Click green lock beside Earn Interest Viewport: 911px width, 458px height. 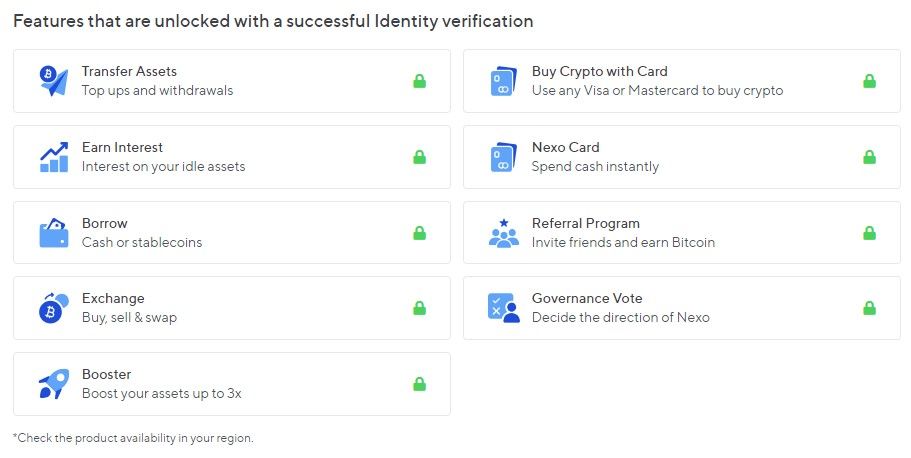click(419, 157)
